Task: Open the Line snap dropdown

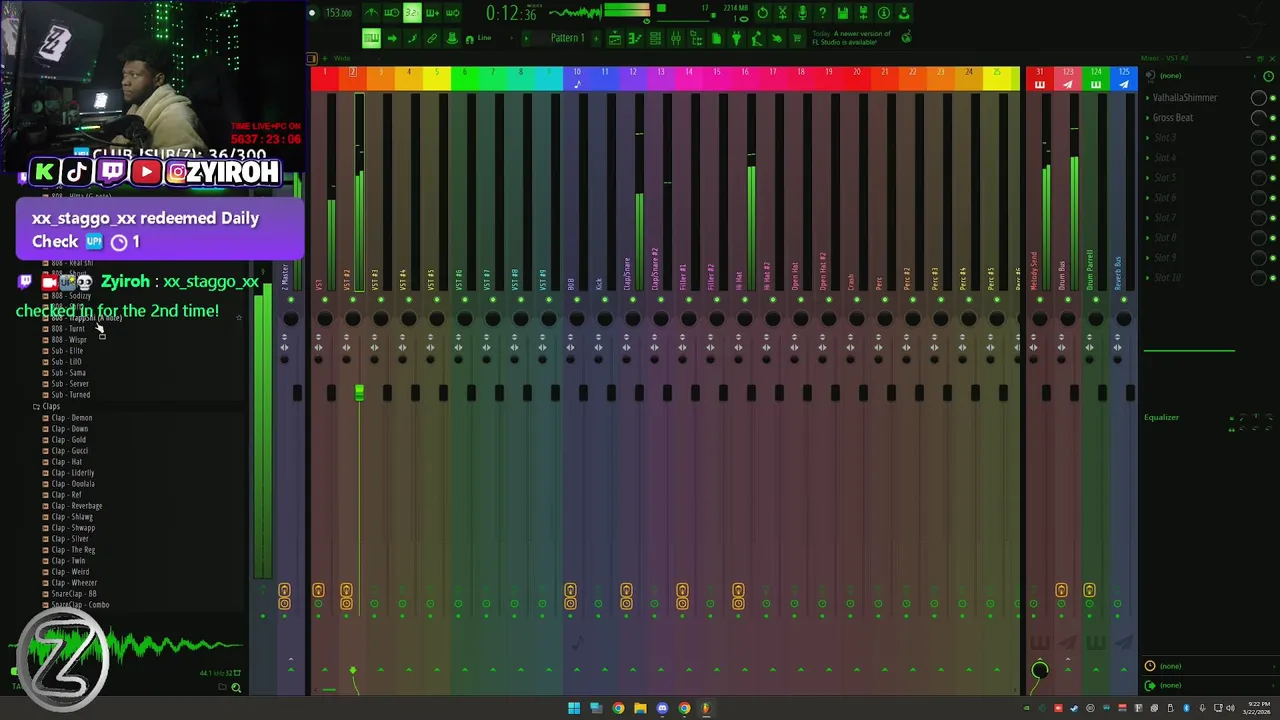Action: [x=484, y=38]
